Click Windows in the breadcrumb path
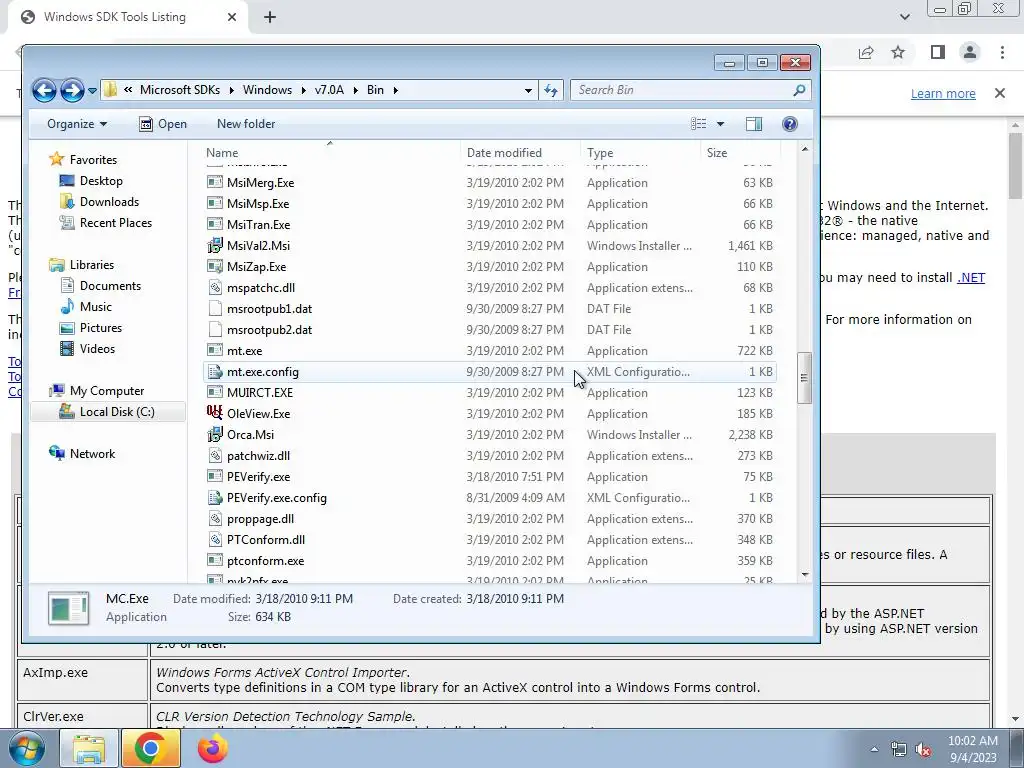 [x=267, y=90]
